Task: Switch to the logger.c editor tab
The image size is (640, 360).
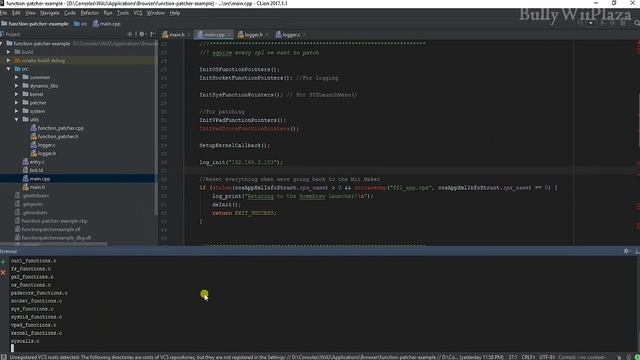Action: 291,35
